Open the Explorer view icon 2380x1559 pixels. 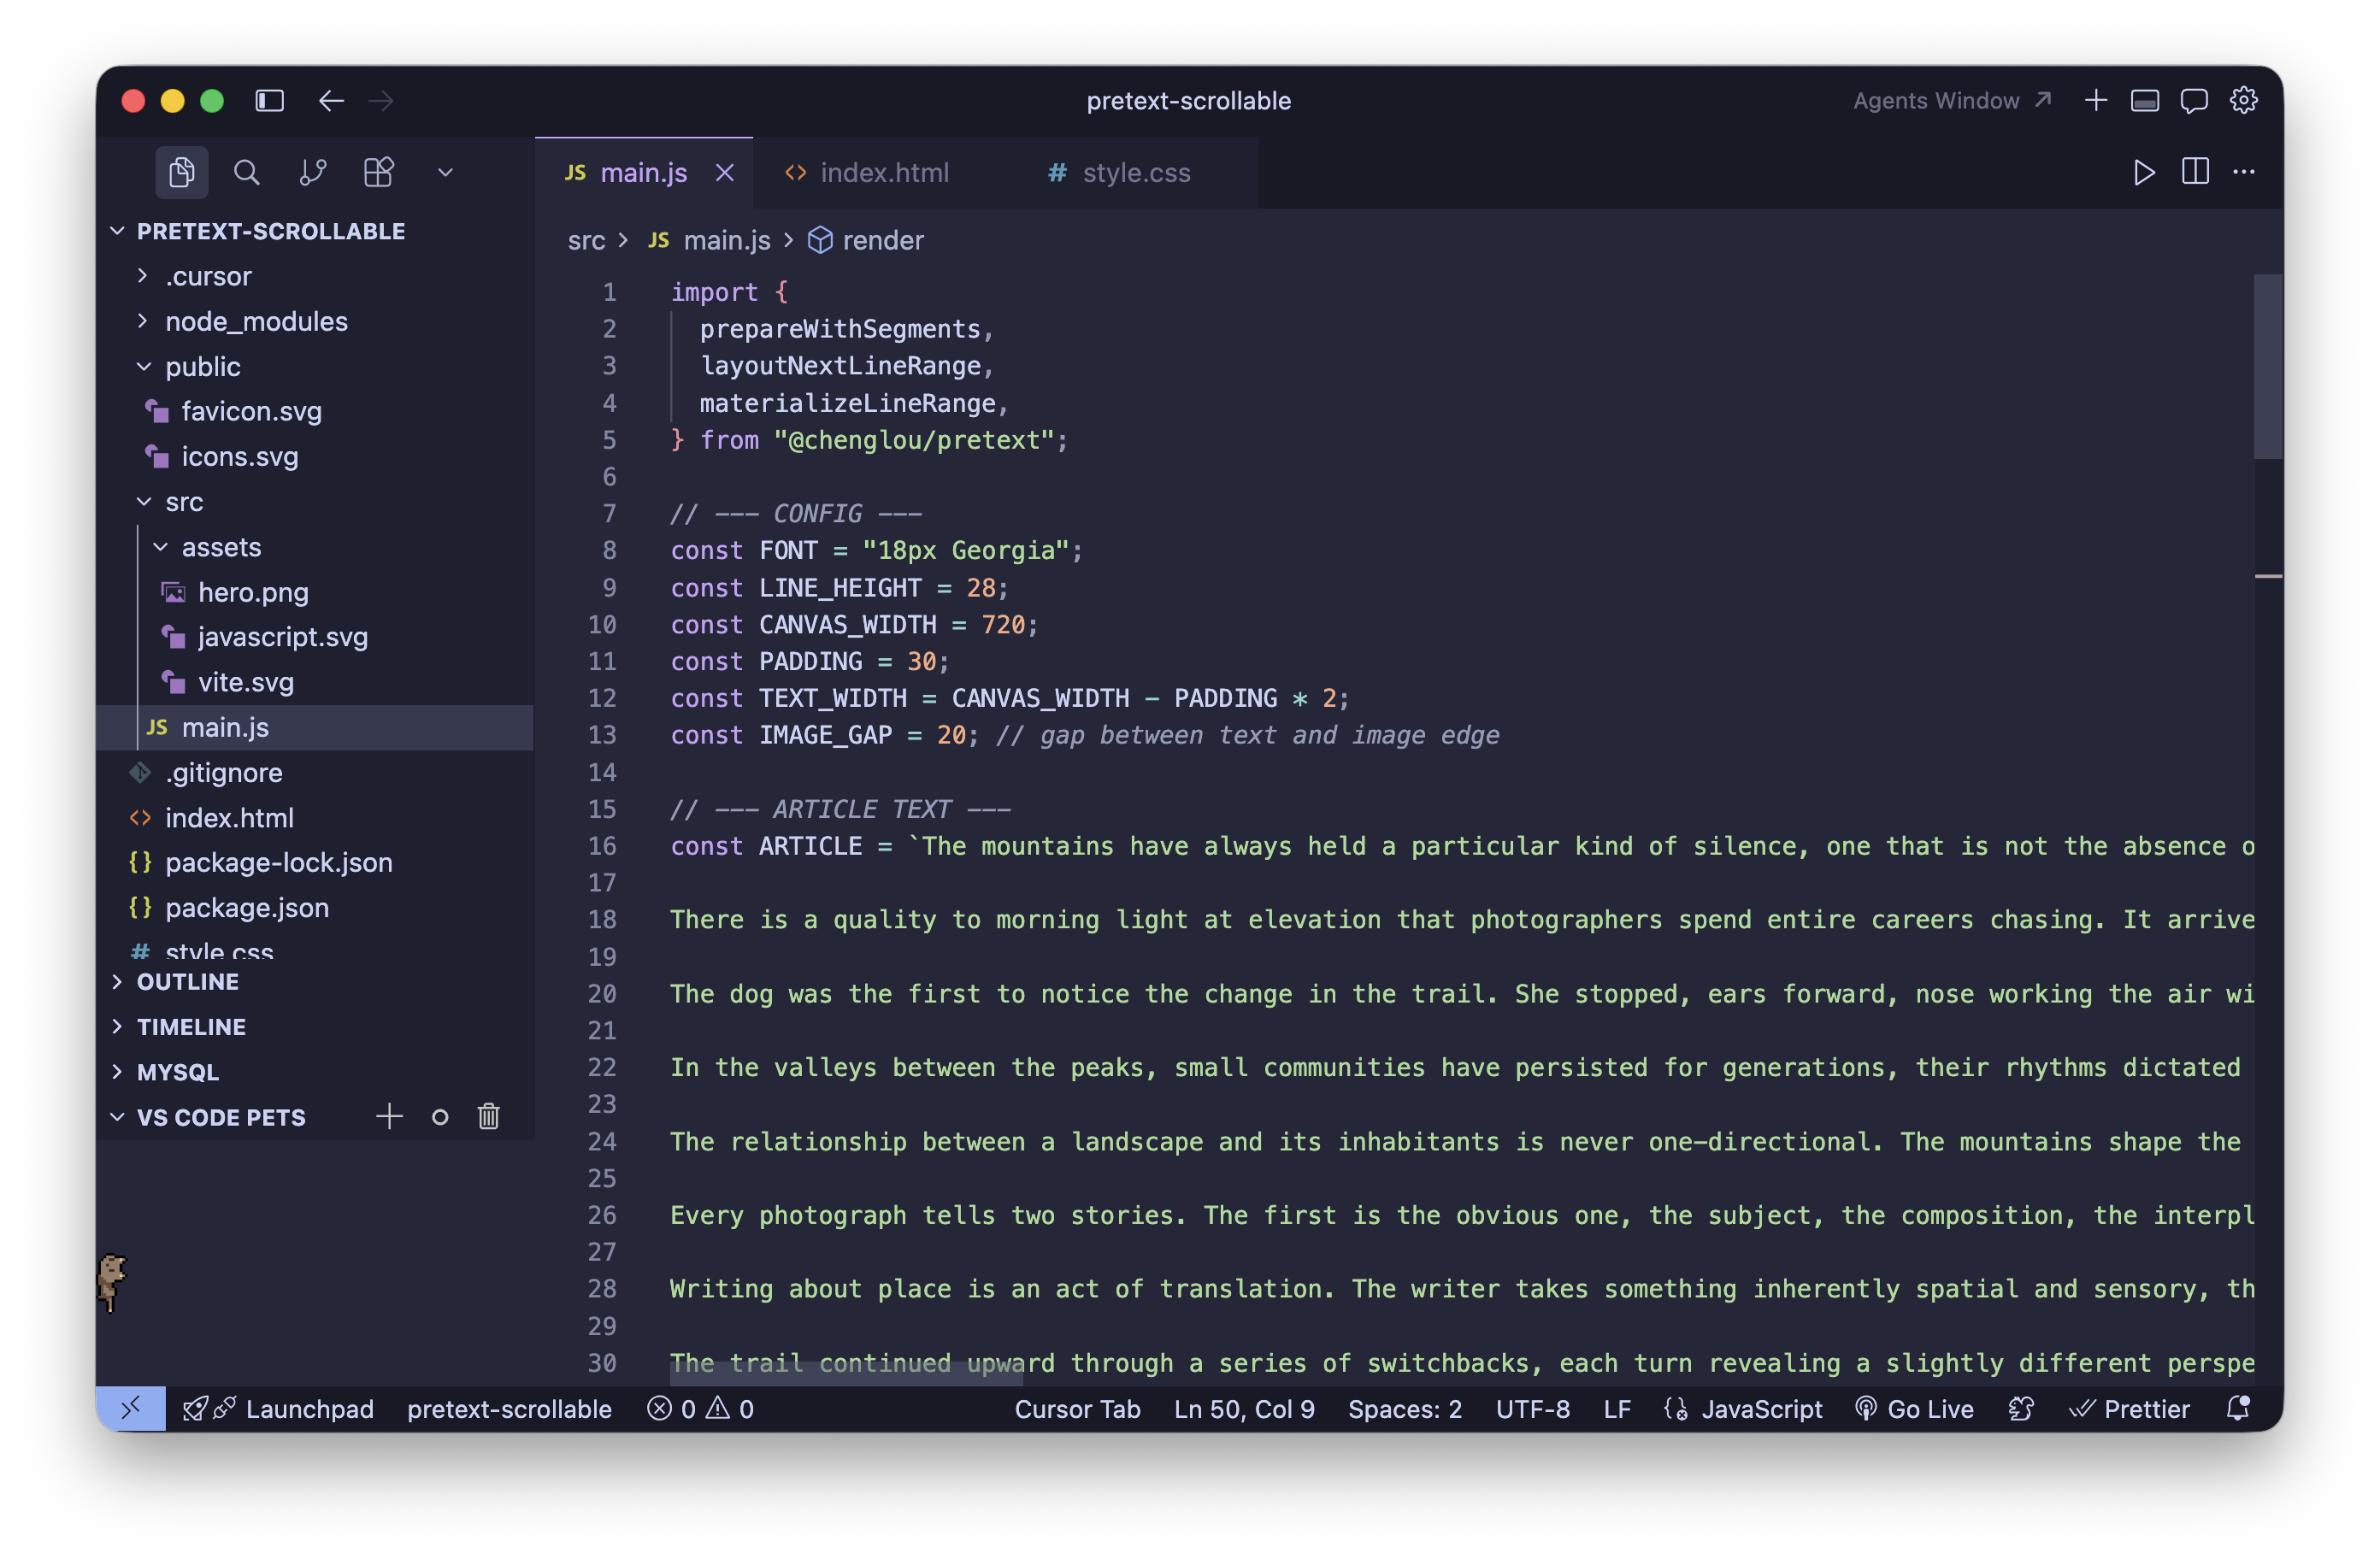181,172
